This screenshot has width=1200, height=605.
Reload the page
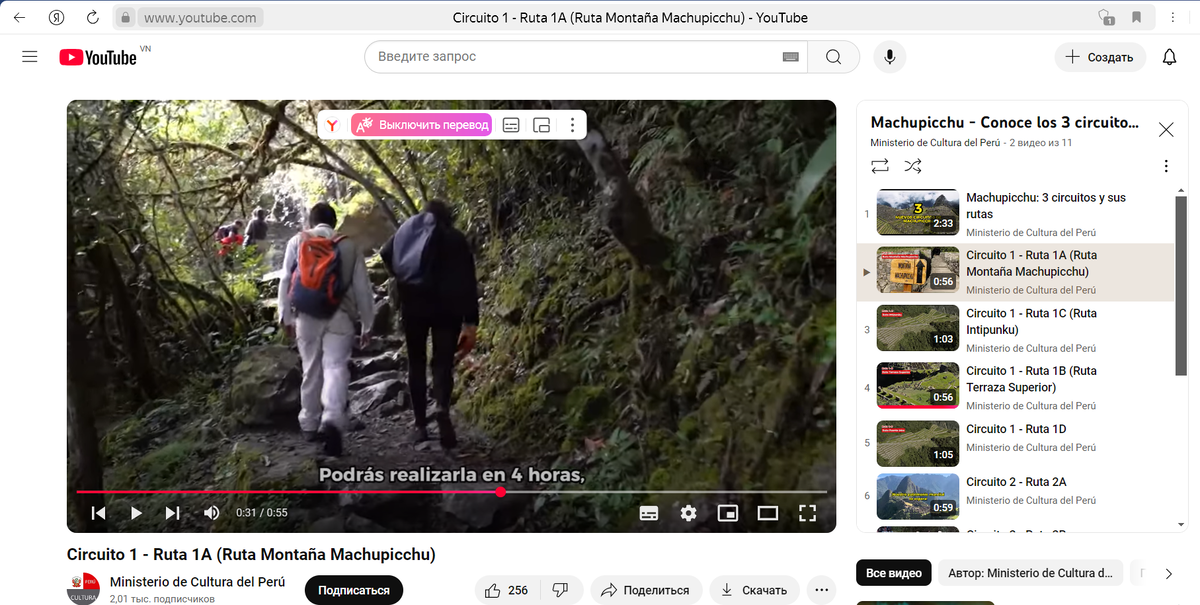[92, 17]
